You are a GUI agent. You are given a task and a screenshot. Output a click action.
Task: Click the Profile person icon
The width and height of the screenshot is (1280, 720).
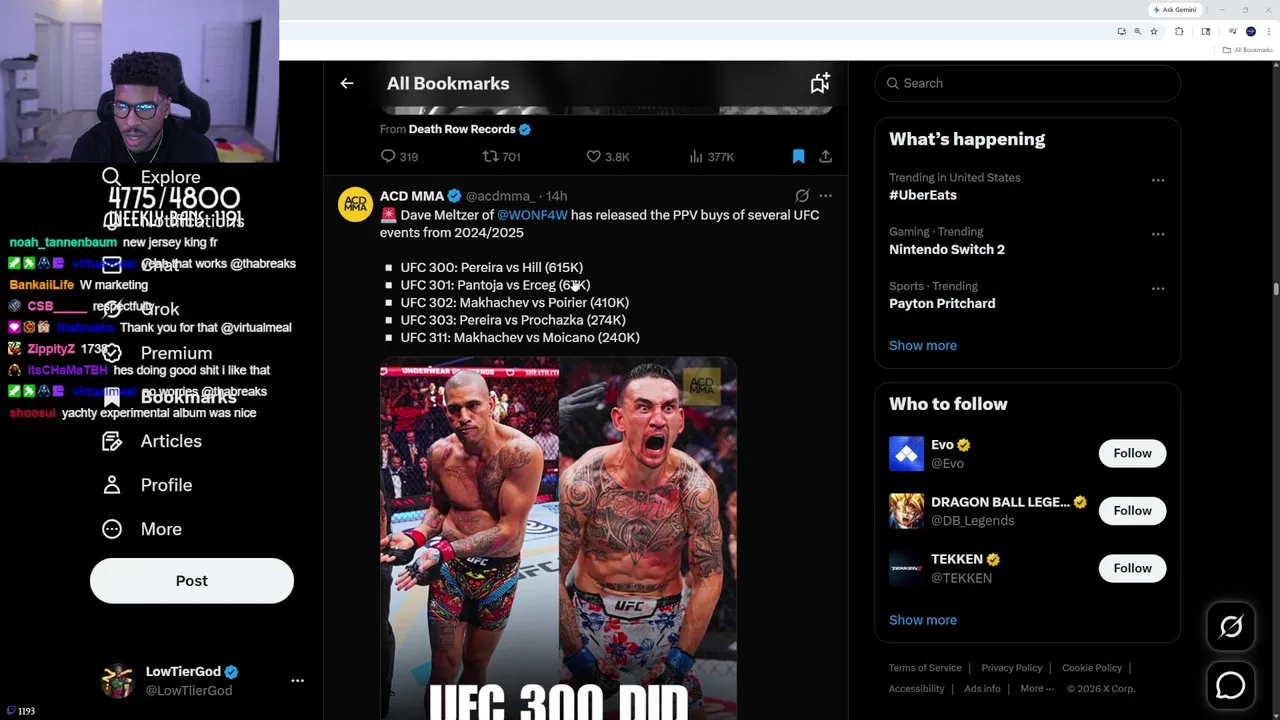(112, 485)
